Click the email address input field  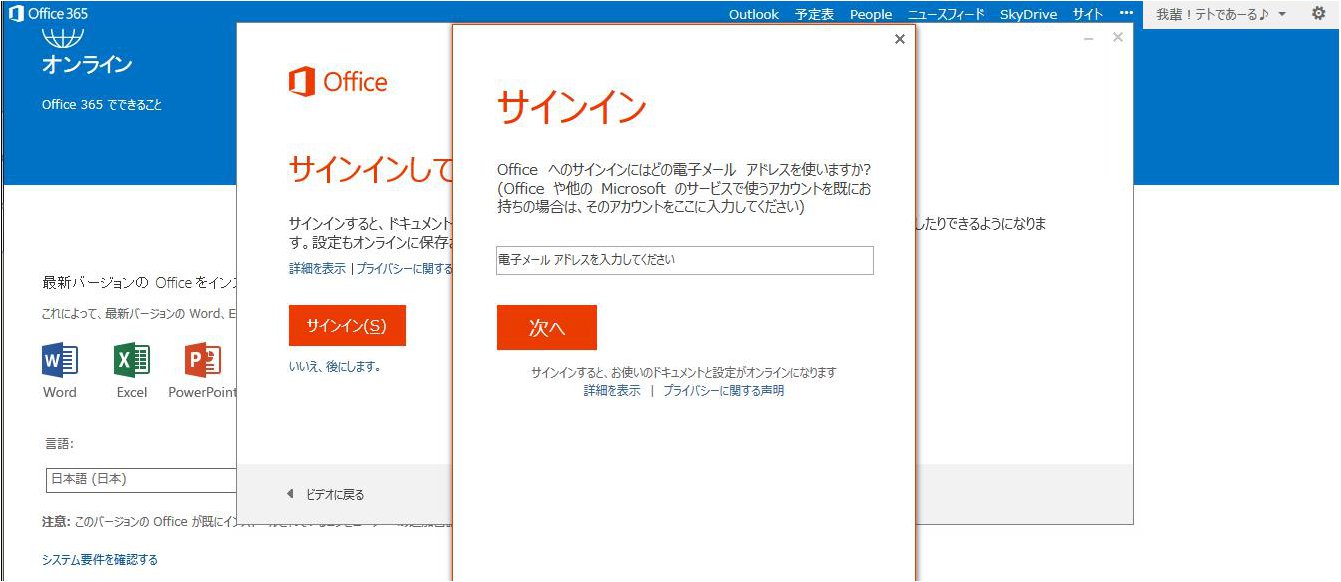pos(685,260)
